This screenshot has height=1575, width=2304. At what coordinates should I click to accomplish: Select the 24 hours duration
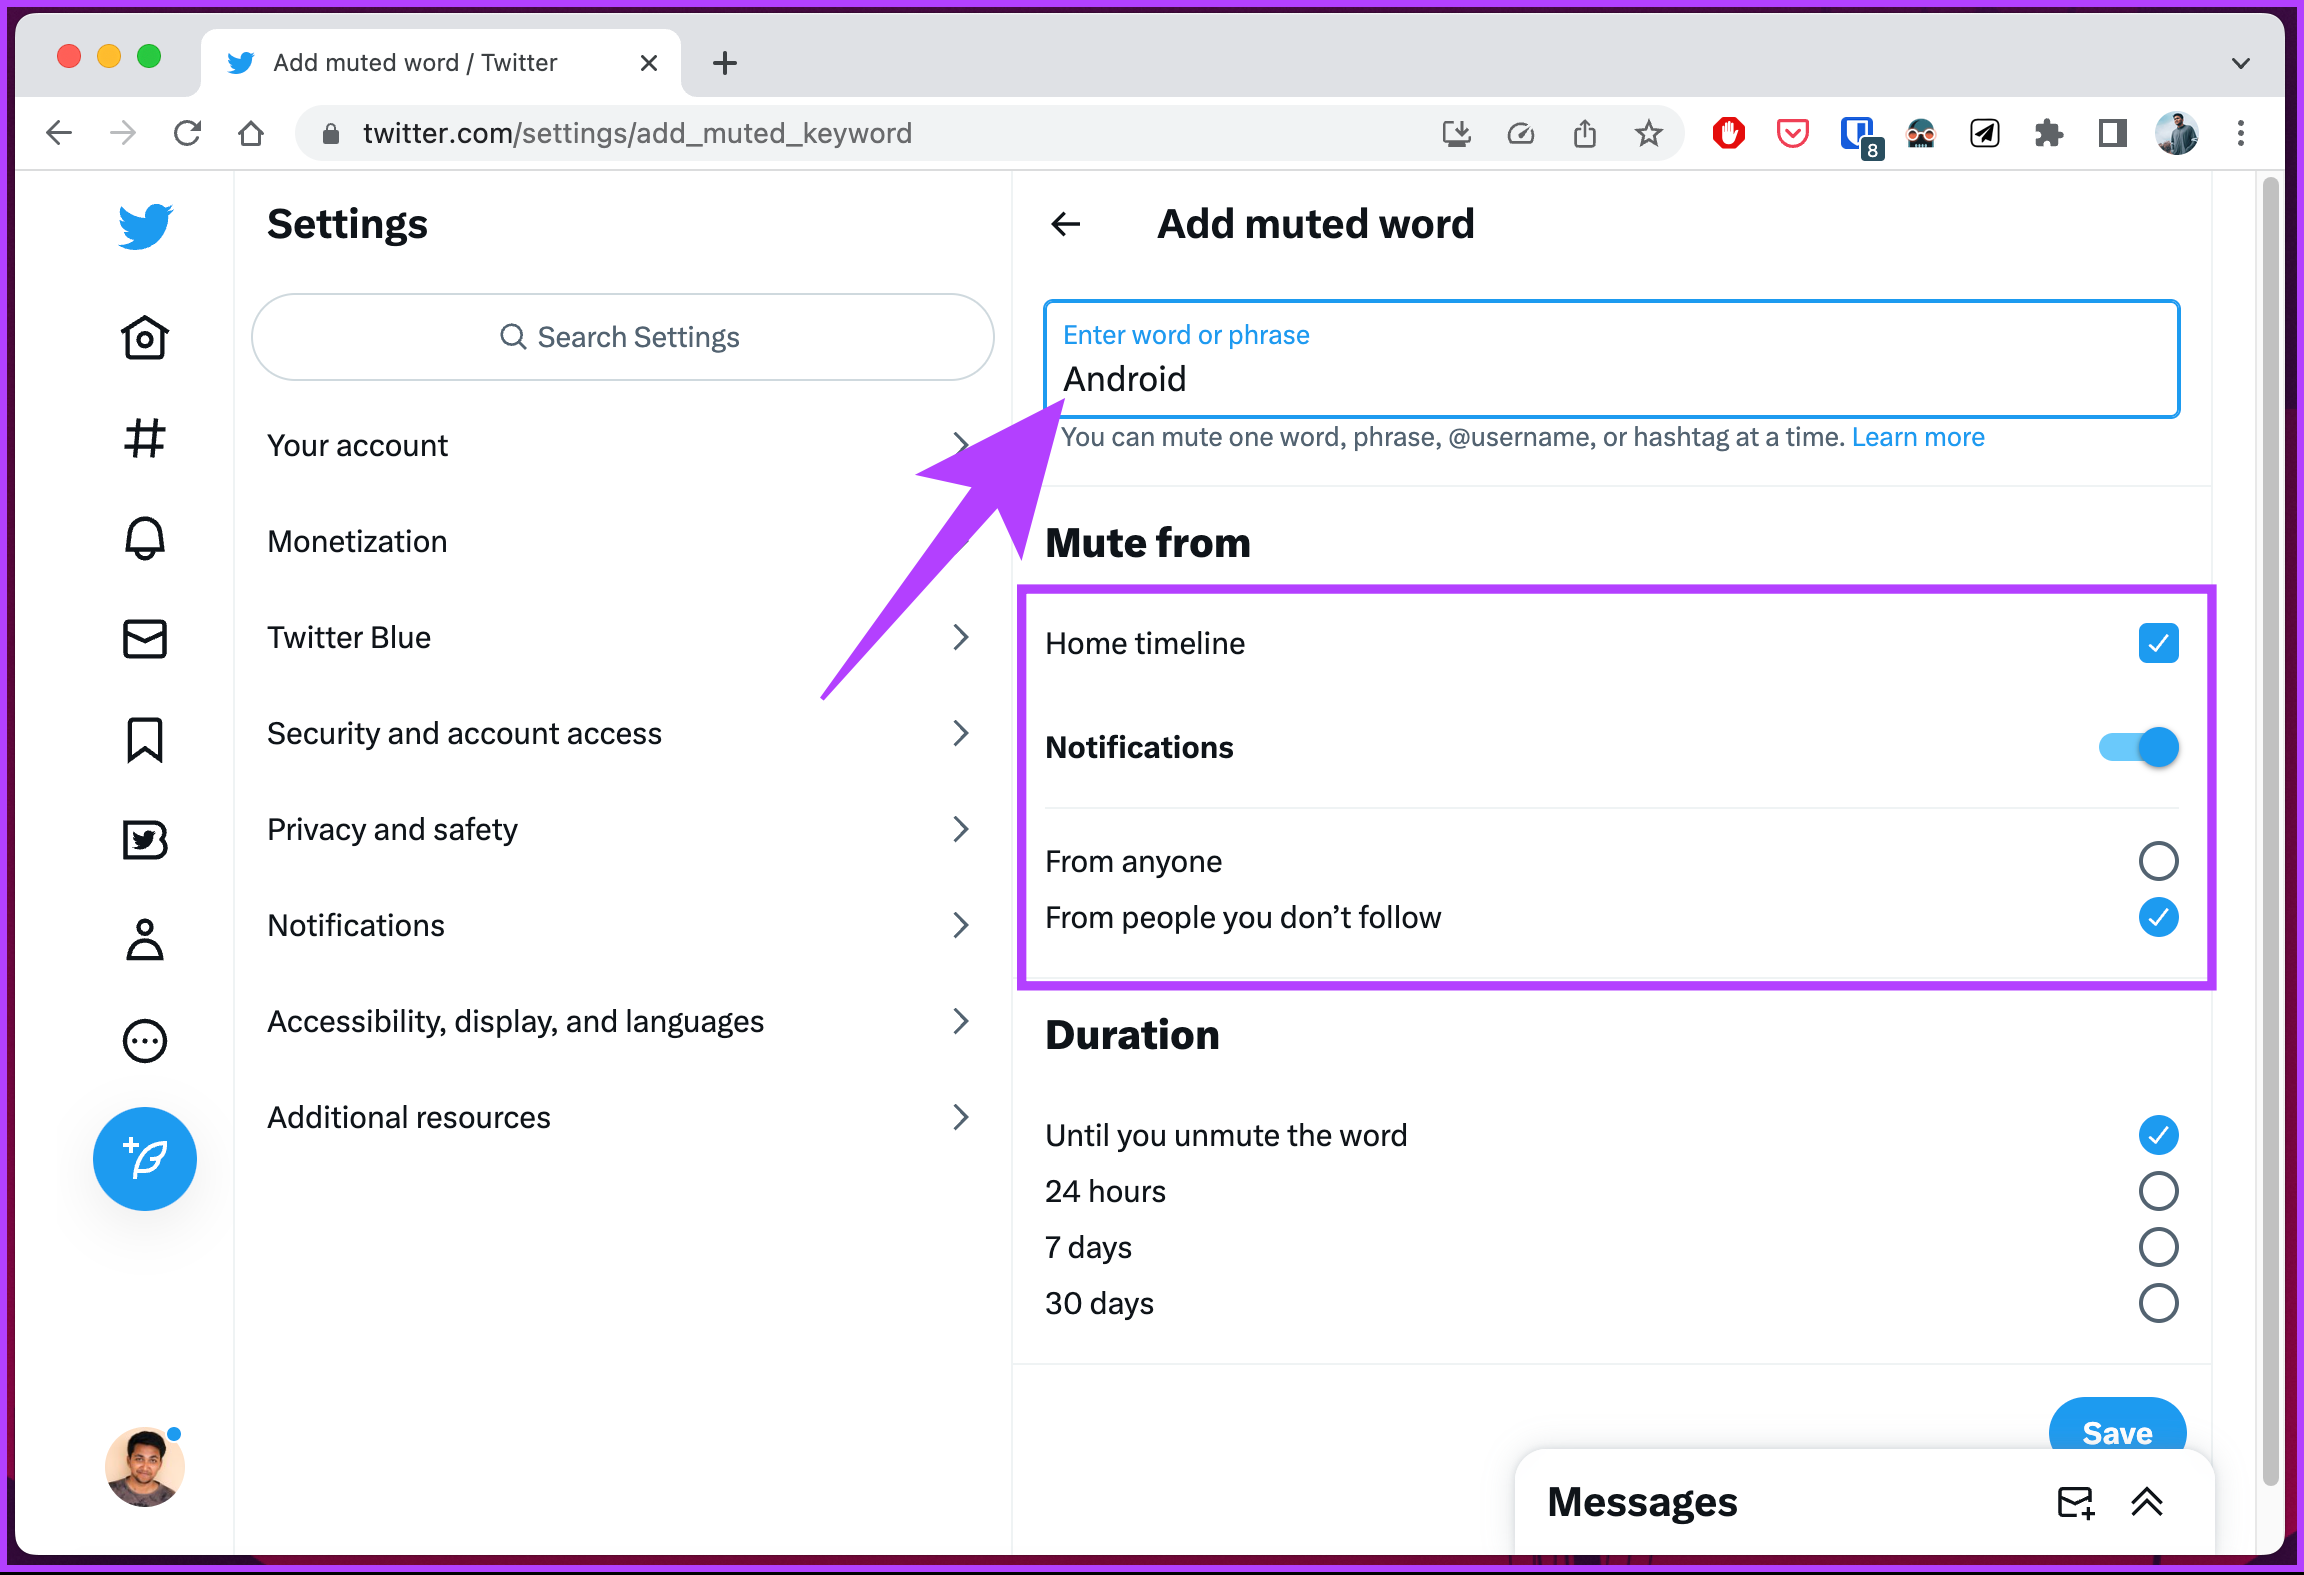[2159, 1191]
